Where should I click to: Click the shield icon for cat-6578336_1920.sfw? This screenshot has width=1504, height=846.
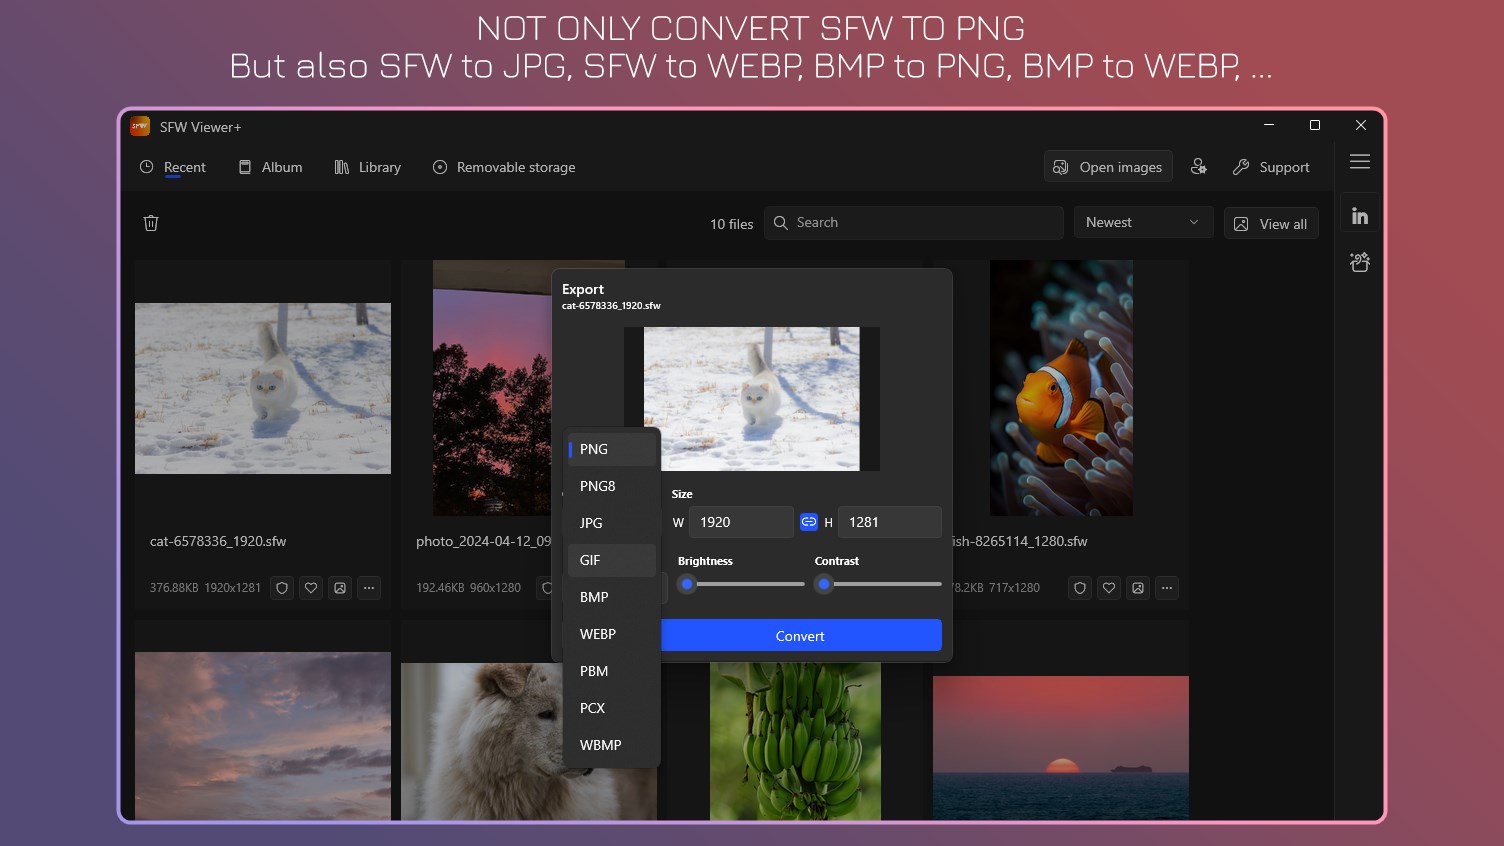282,588
